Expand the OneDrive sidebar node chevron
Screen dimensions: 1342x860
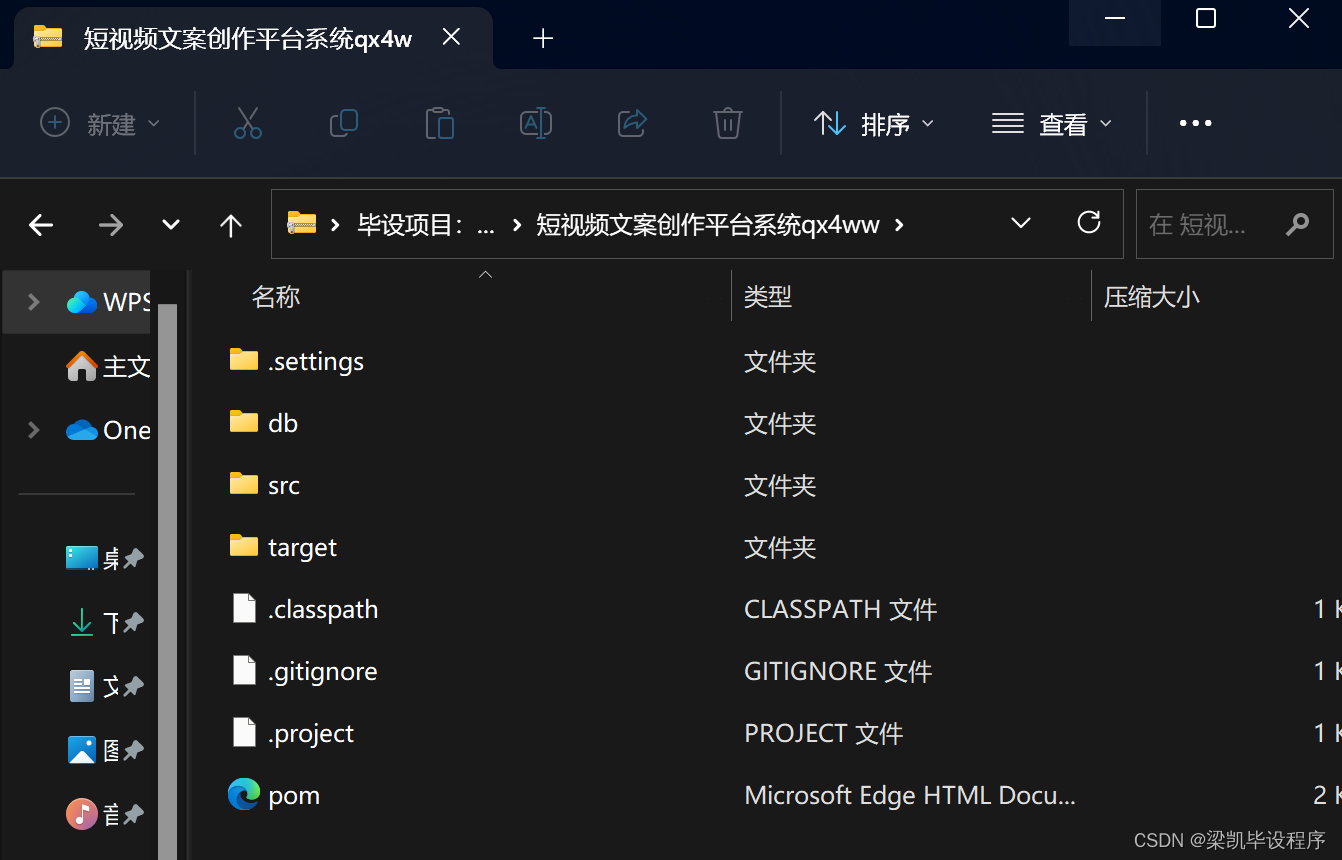[x=33, y=430]
